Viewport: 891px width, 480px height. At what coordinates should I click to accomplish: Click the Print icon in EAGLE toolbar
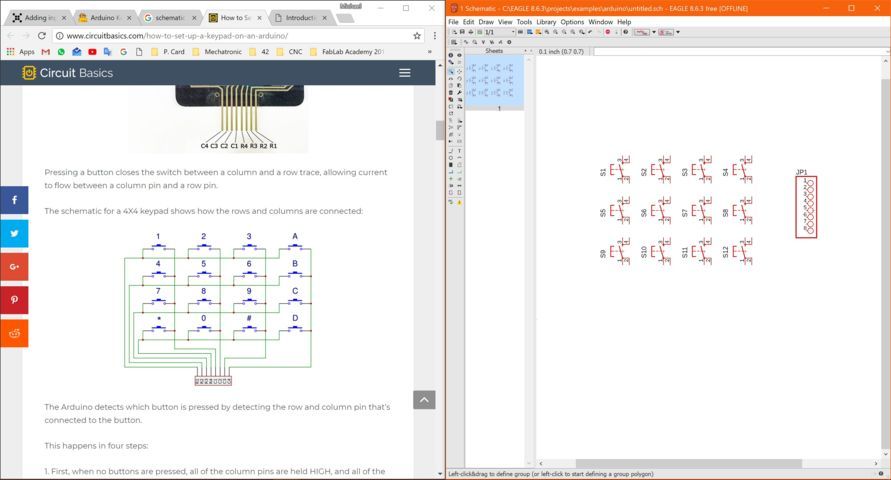[471, 32]
